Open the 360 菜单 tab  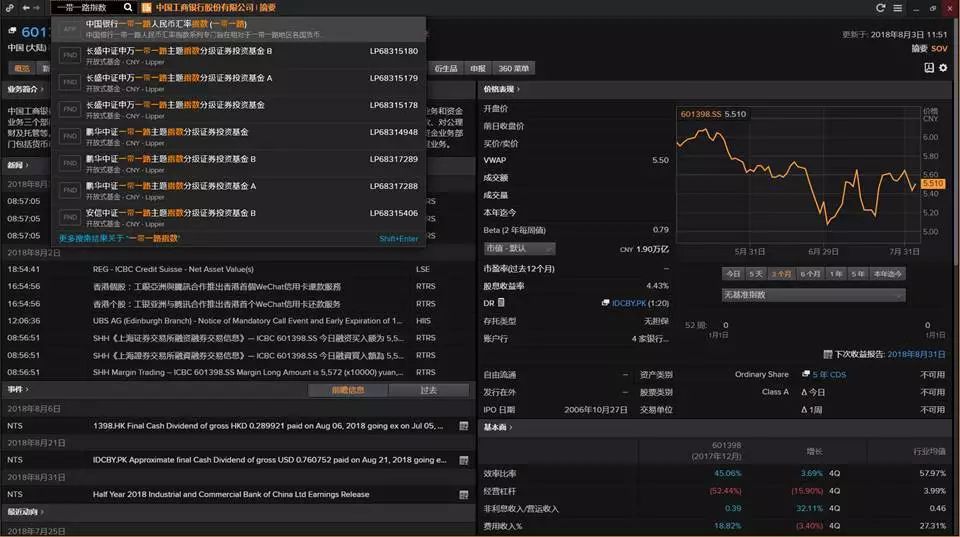[513, 68]
